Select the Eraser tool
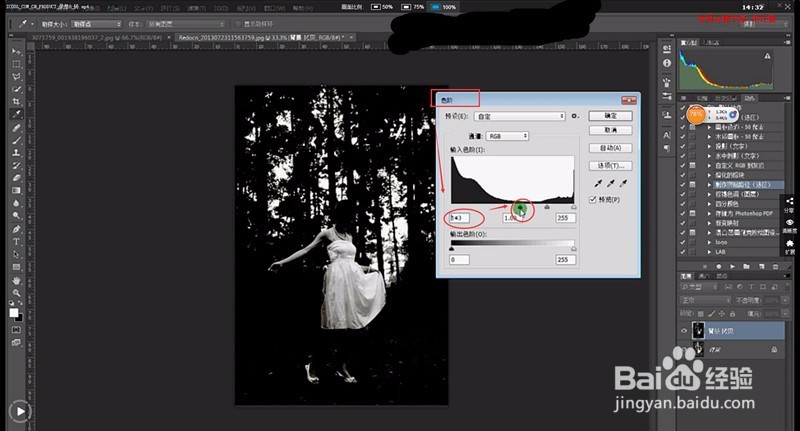 click(16, 178)
